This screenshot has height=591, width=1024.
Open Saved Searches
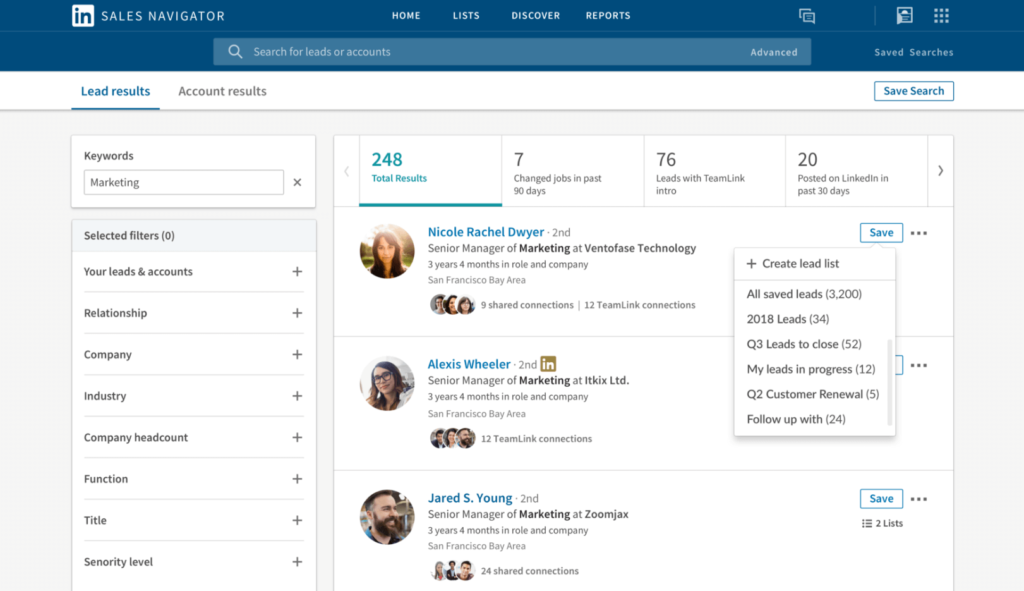pos(914,52)
